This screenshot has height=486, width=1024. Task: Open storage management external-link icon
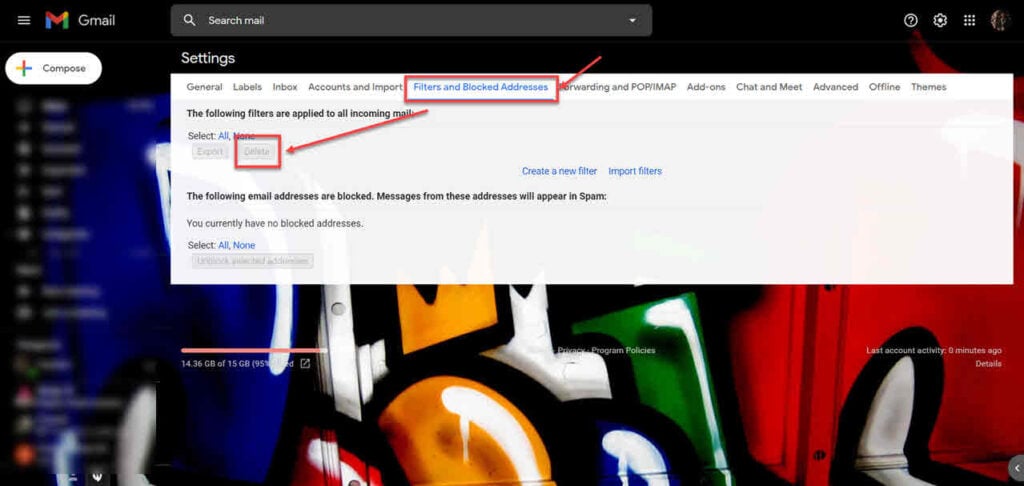tap(305, 364)
